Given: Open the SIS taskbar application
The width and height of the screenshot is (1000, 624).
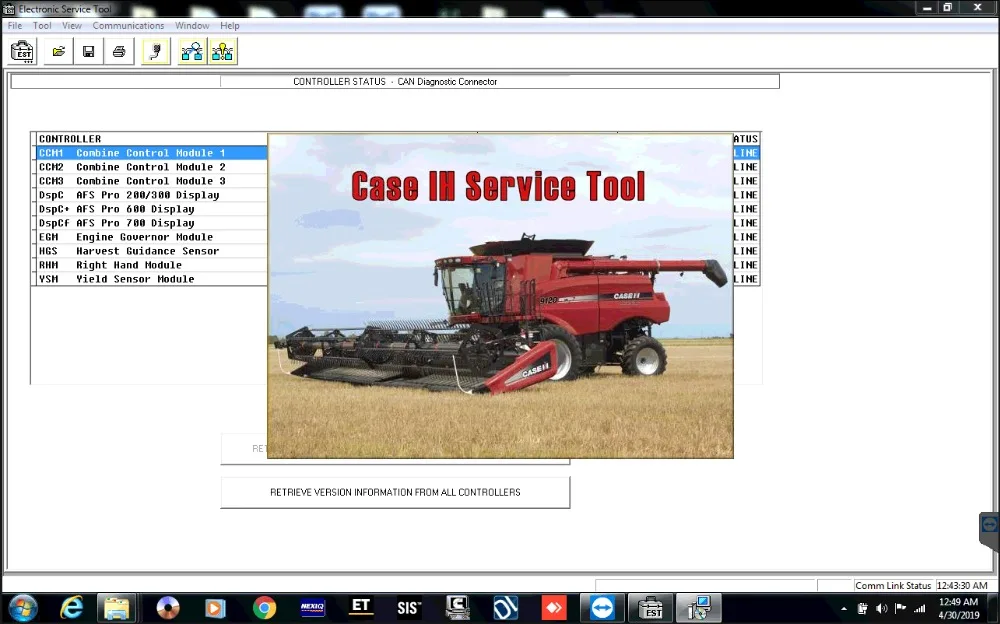Looking at the screenshot, I should [x=409, y=608].
